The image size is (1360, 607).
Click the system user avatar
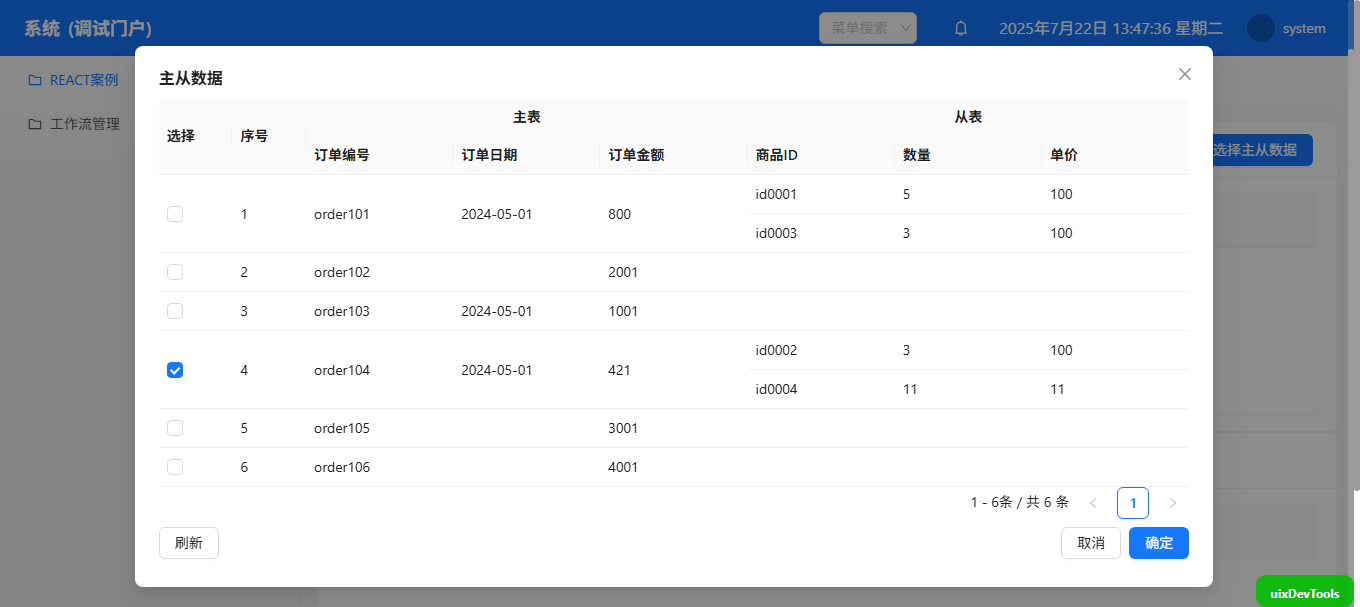click(x=1261, y=28)
